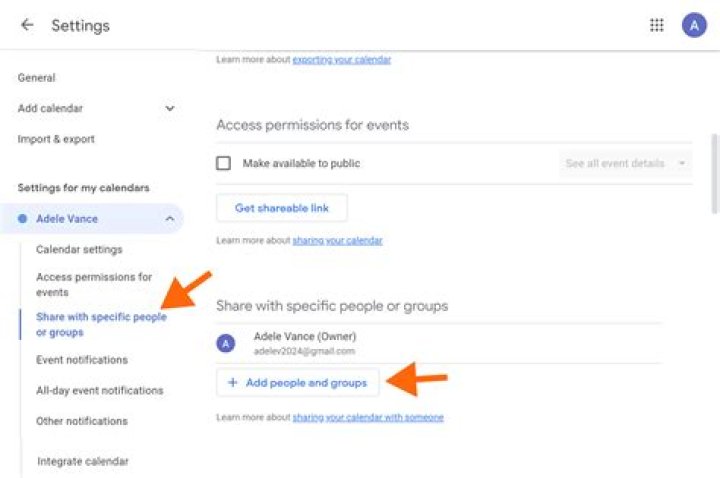This screenshot has height=478, width=720.
Task: Open Other notifications in the sidebar
Action: click(x=82, y=421)
